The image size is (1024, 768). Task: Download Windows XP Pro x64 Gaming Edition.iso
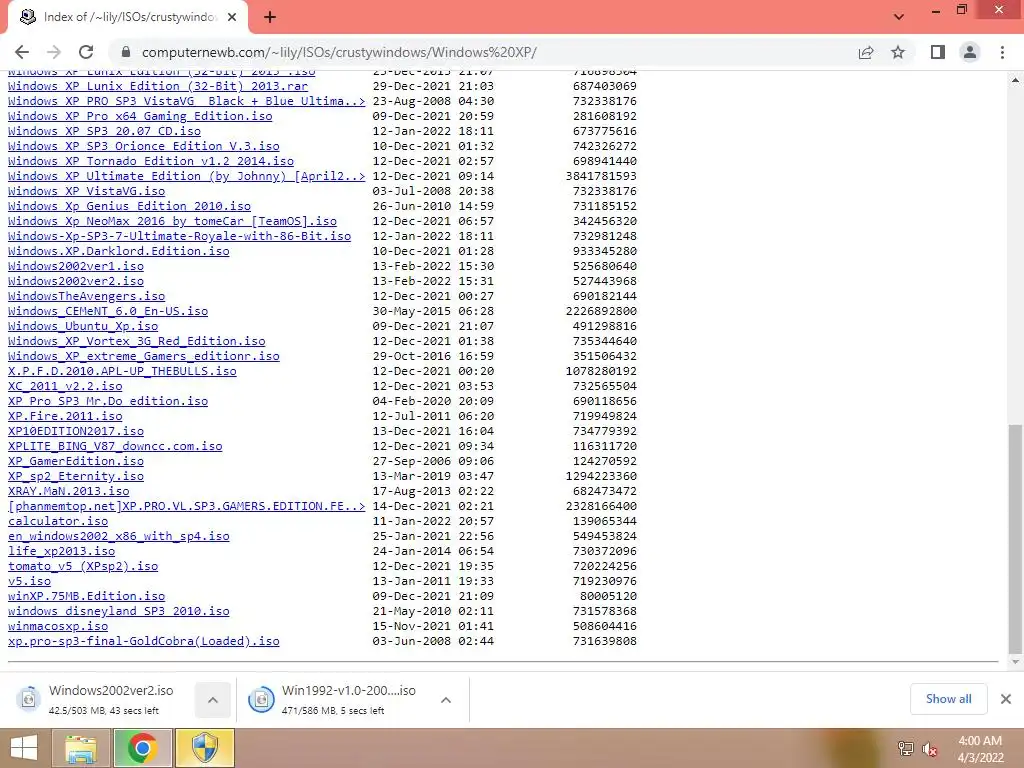pyautogui.click(x=140, y=116)
